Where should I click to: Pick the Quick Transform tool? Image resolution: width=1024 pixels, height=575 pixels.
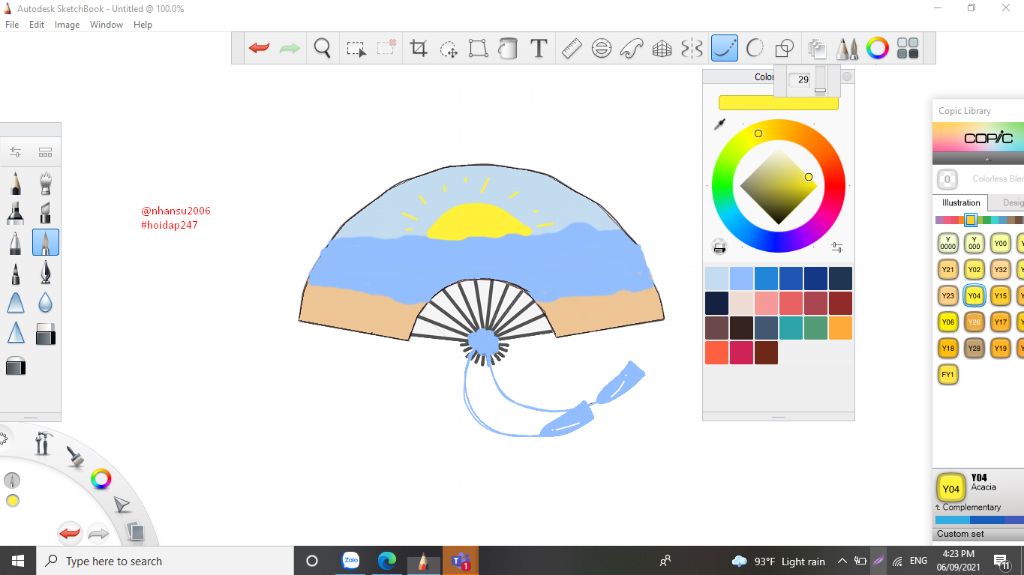(449, 48)
